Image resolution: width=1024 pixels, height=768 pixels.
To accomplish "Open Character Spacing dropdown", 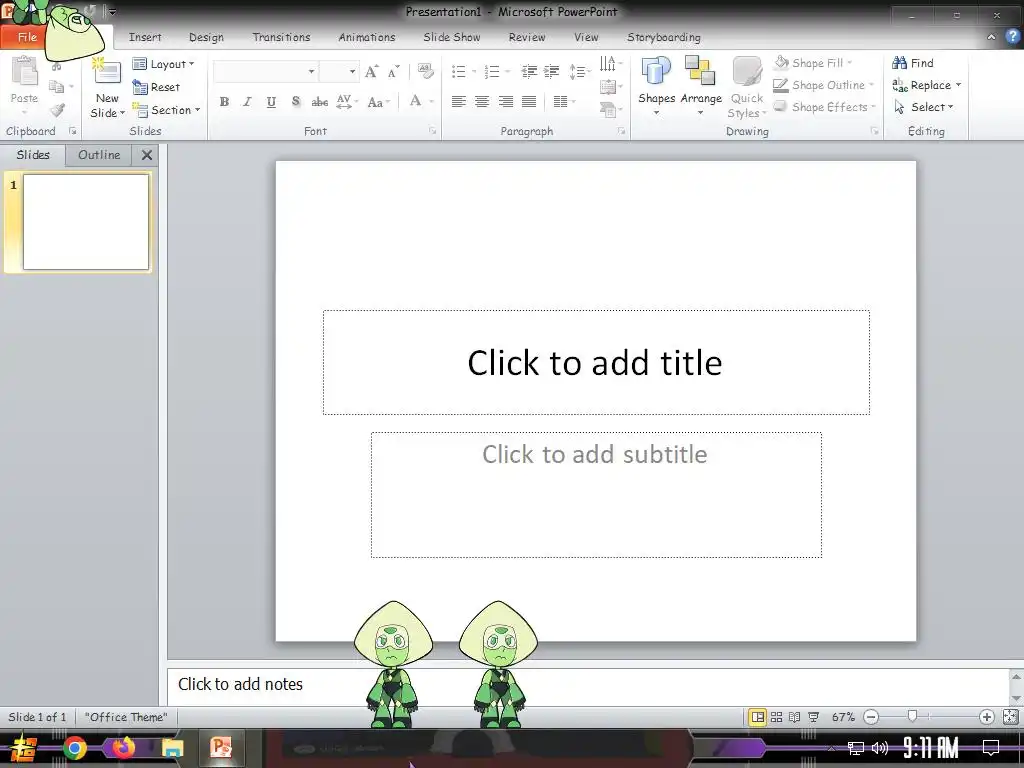I will click(x=347, y=101).
